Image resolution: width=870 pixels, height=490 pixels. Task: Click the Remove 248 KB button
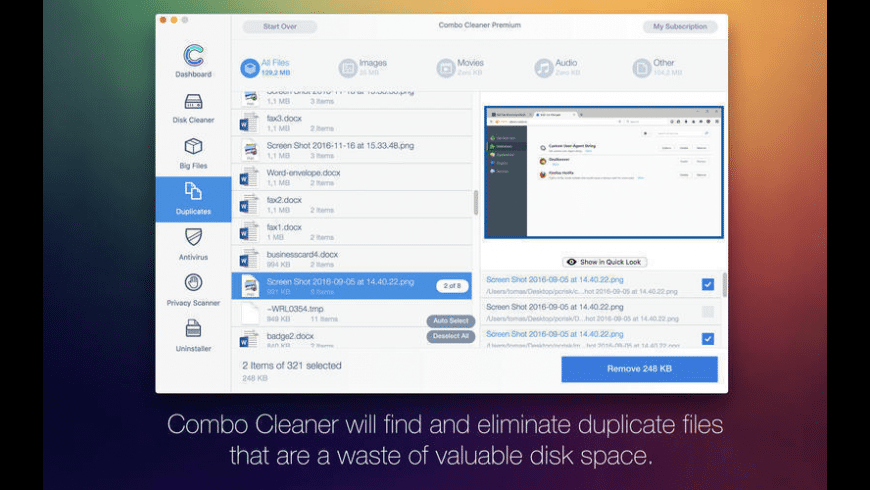point(639,369)
